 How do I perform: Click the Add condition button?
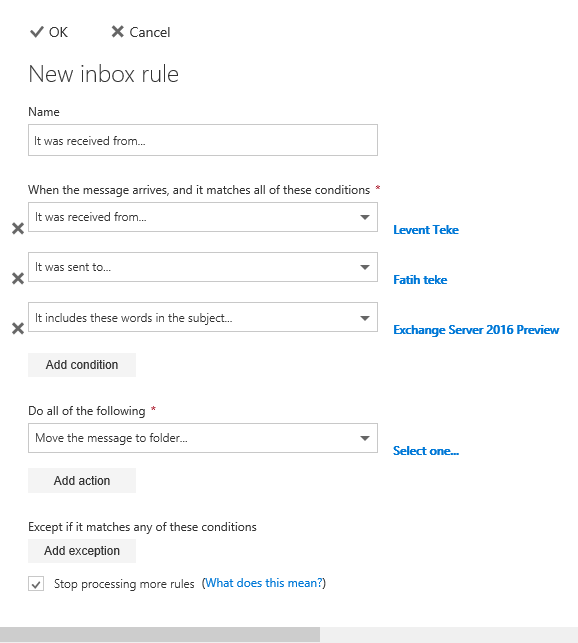coord(82,365)
